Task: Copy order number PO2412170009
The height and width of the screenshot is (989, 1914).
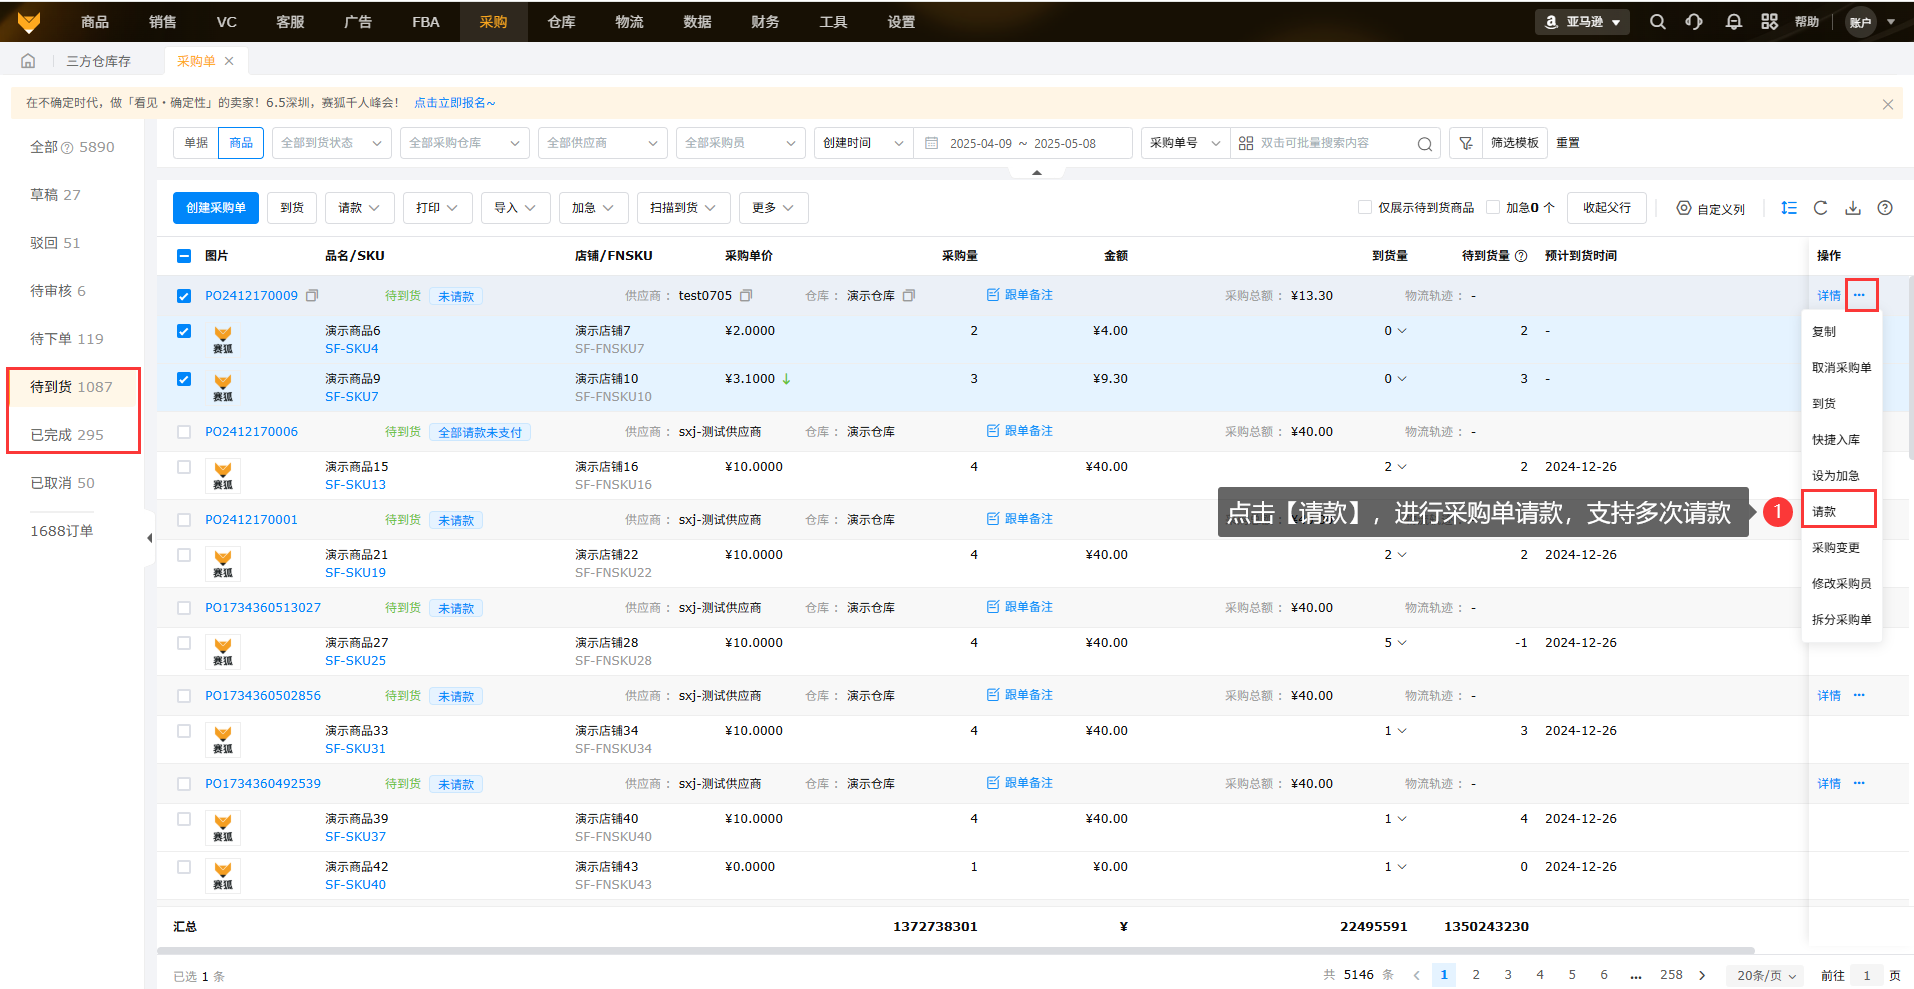Action: tap(312, 296)
